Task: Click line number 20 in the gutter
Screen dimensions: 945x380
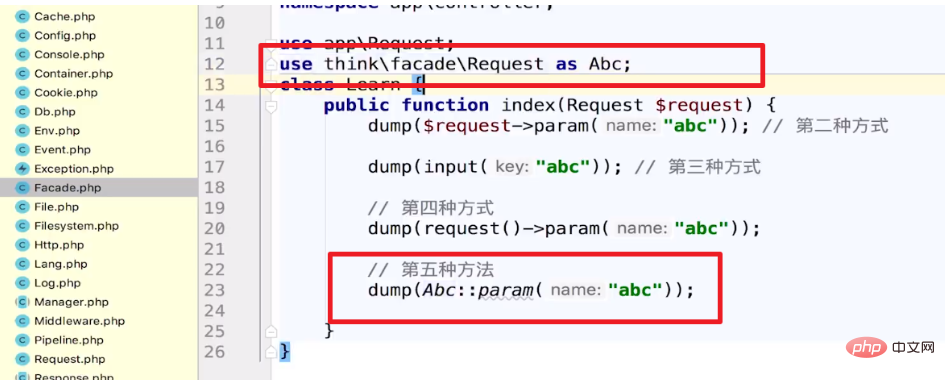Action: 214,229
